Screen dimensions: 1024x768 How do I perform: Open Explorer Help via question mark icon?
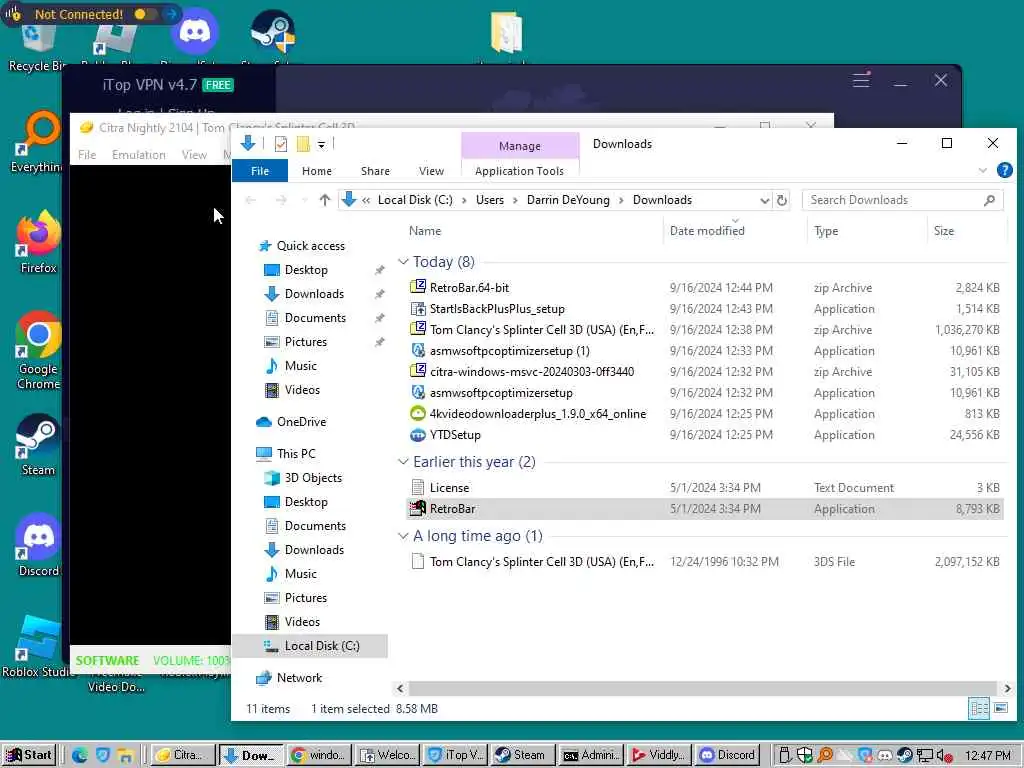coord(1004,170)
